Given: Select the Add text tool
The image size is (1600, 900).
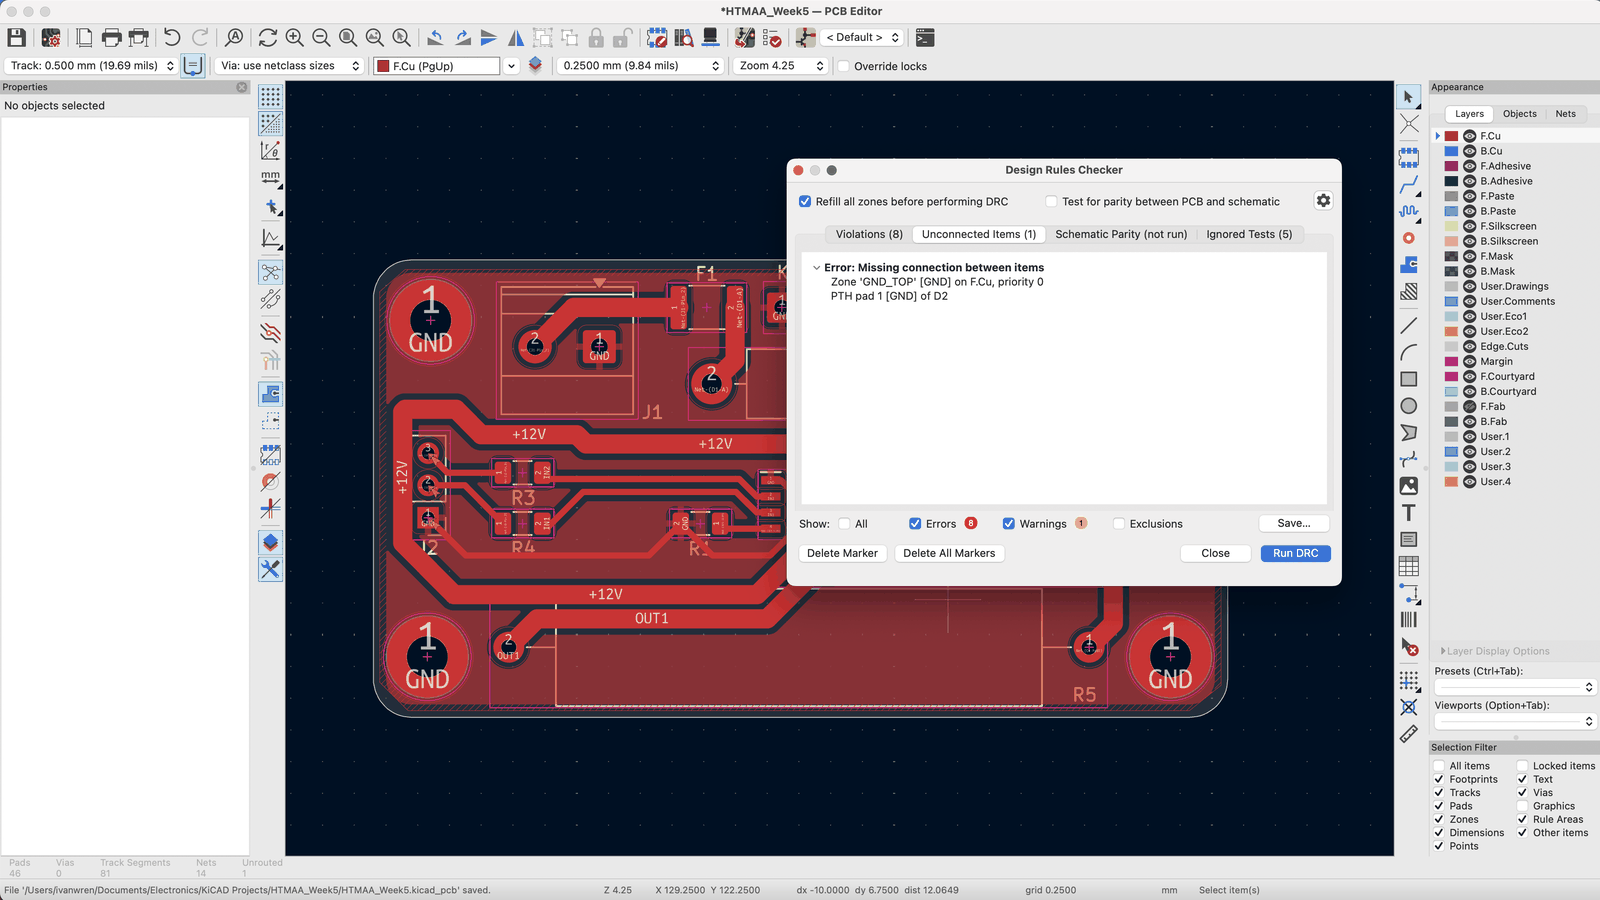Looking at the screenshot, I should click(x=1409, y=513).
